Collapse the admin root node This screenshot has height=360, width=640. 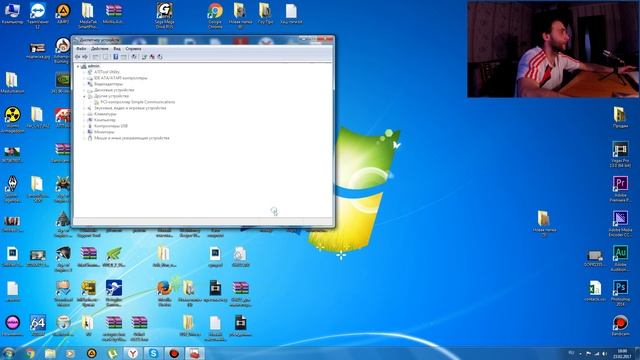pyautogui.click(x=78, y=66)
